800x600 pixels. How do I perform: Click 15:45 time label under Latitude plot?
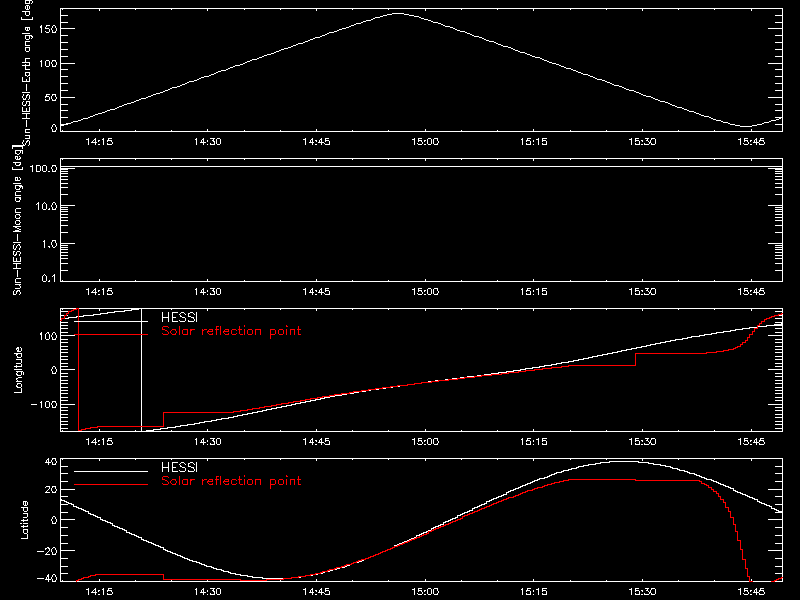[751, 592]
